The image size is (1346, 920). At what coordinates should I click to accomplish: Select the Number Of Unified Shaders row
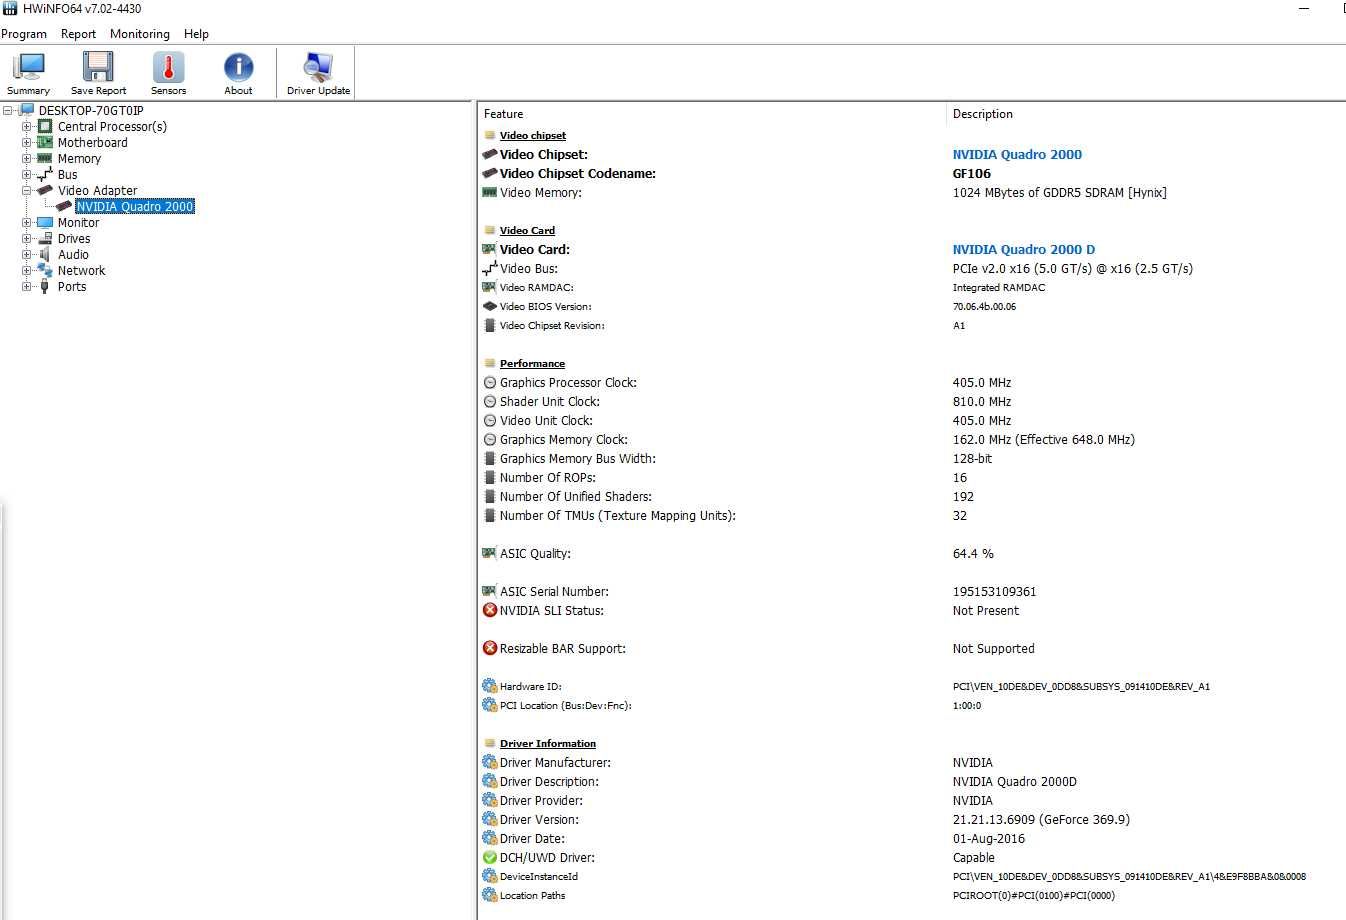tap(912, 497)
